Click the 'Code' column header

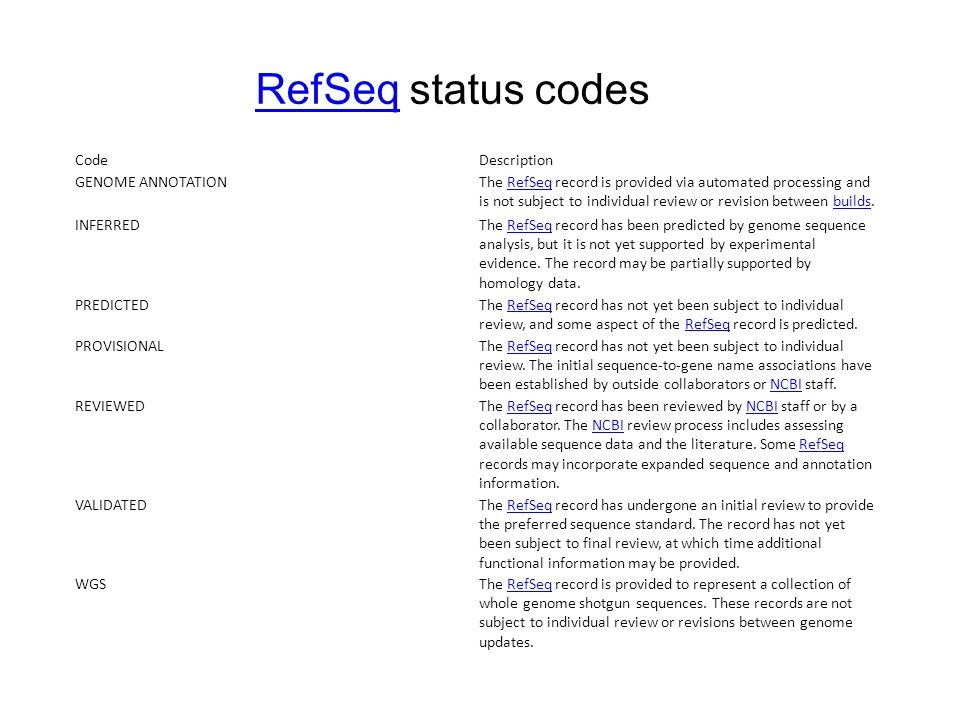[x=91, y=160]
